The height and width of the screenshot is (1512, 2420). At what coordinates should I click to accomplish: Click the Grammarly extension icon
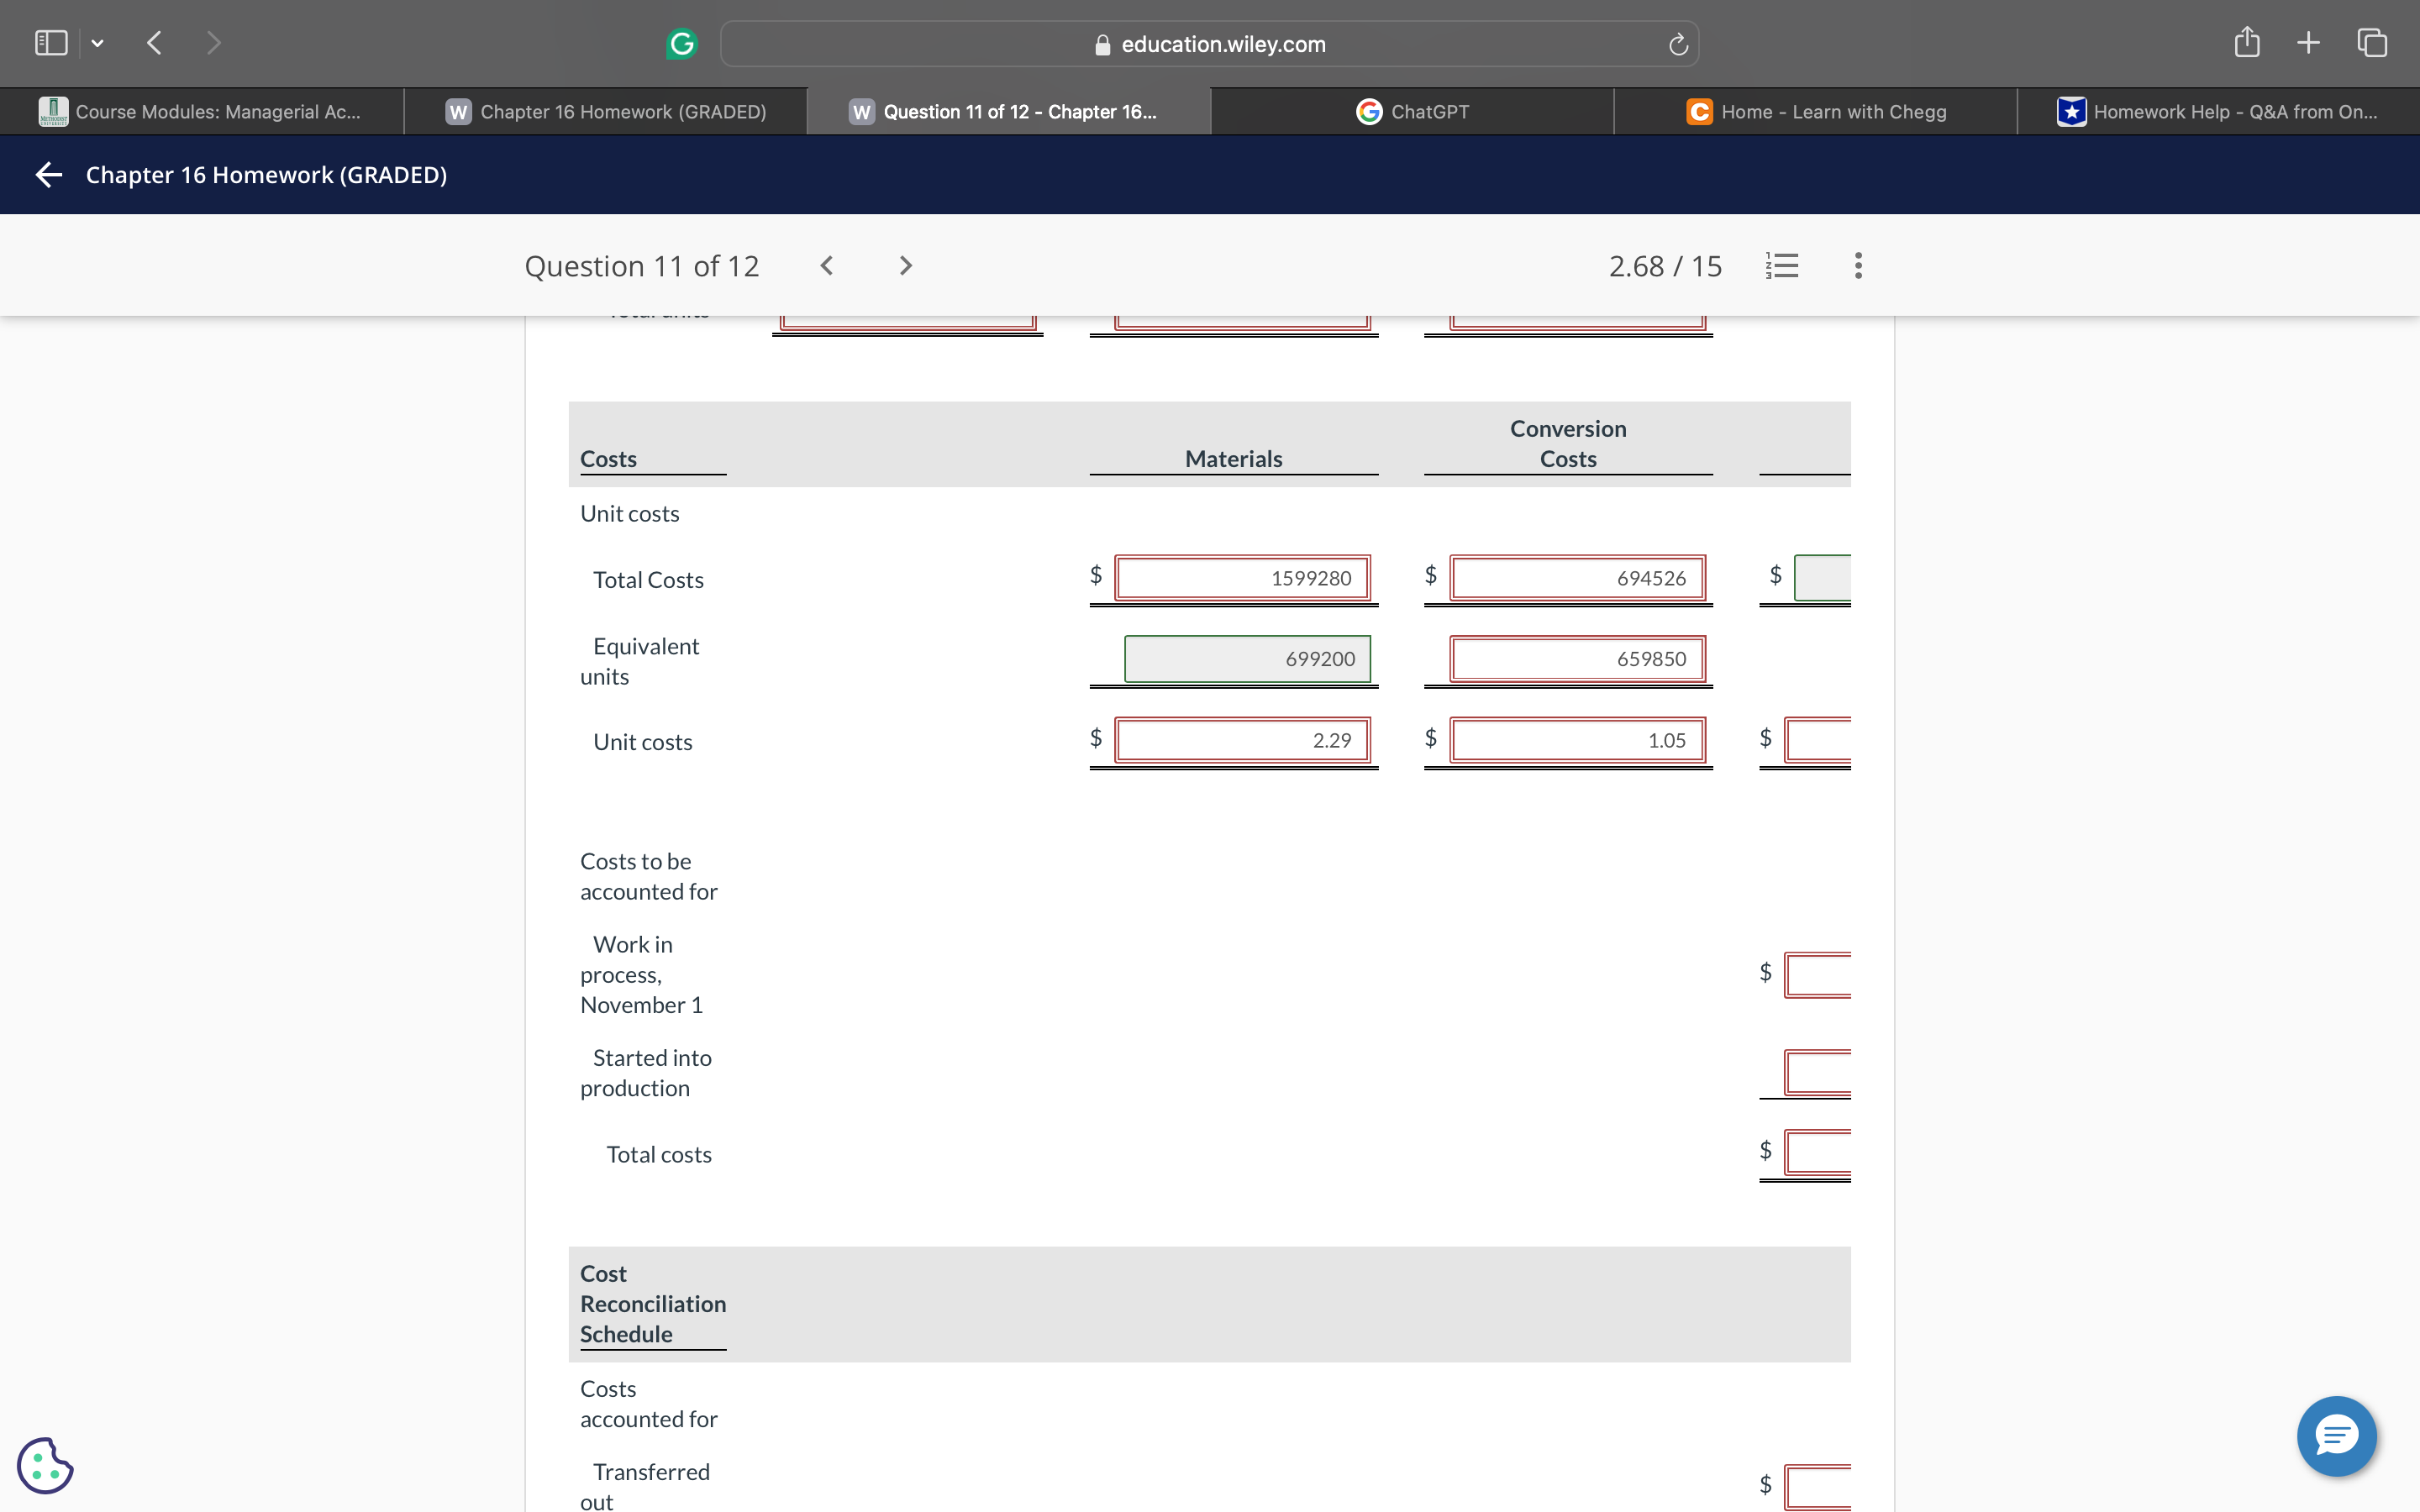(681, 43)
